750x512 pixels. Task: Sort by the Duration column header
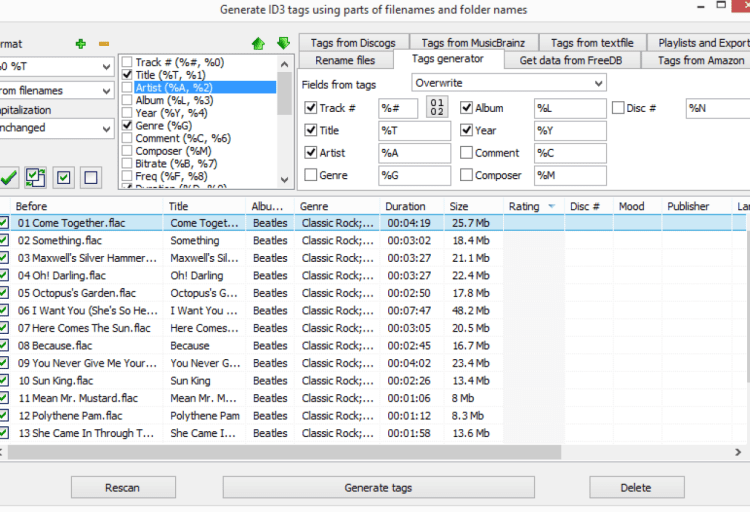(x=412, y=206)
